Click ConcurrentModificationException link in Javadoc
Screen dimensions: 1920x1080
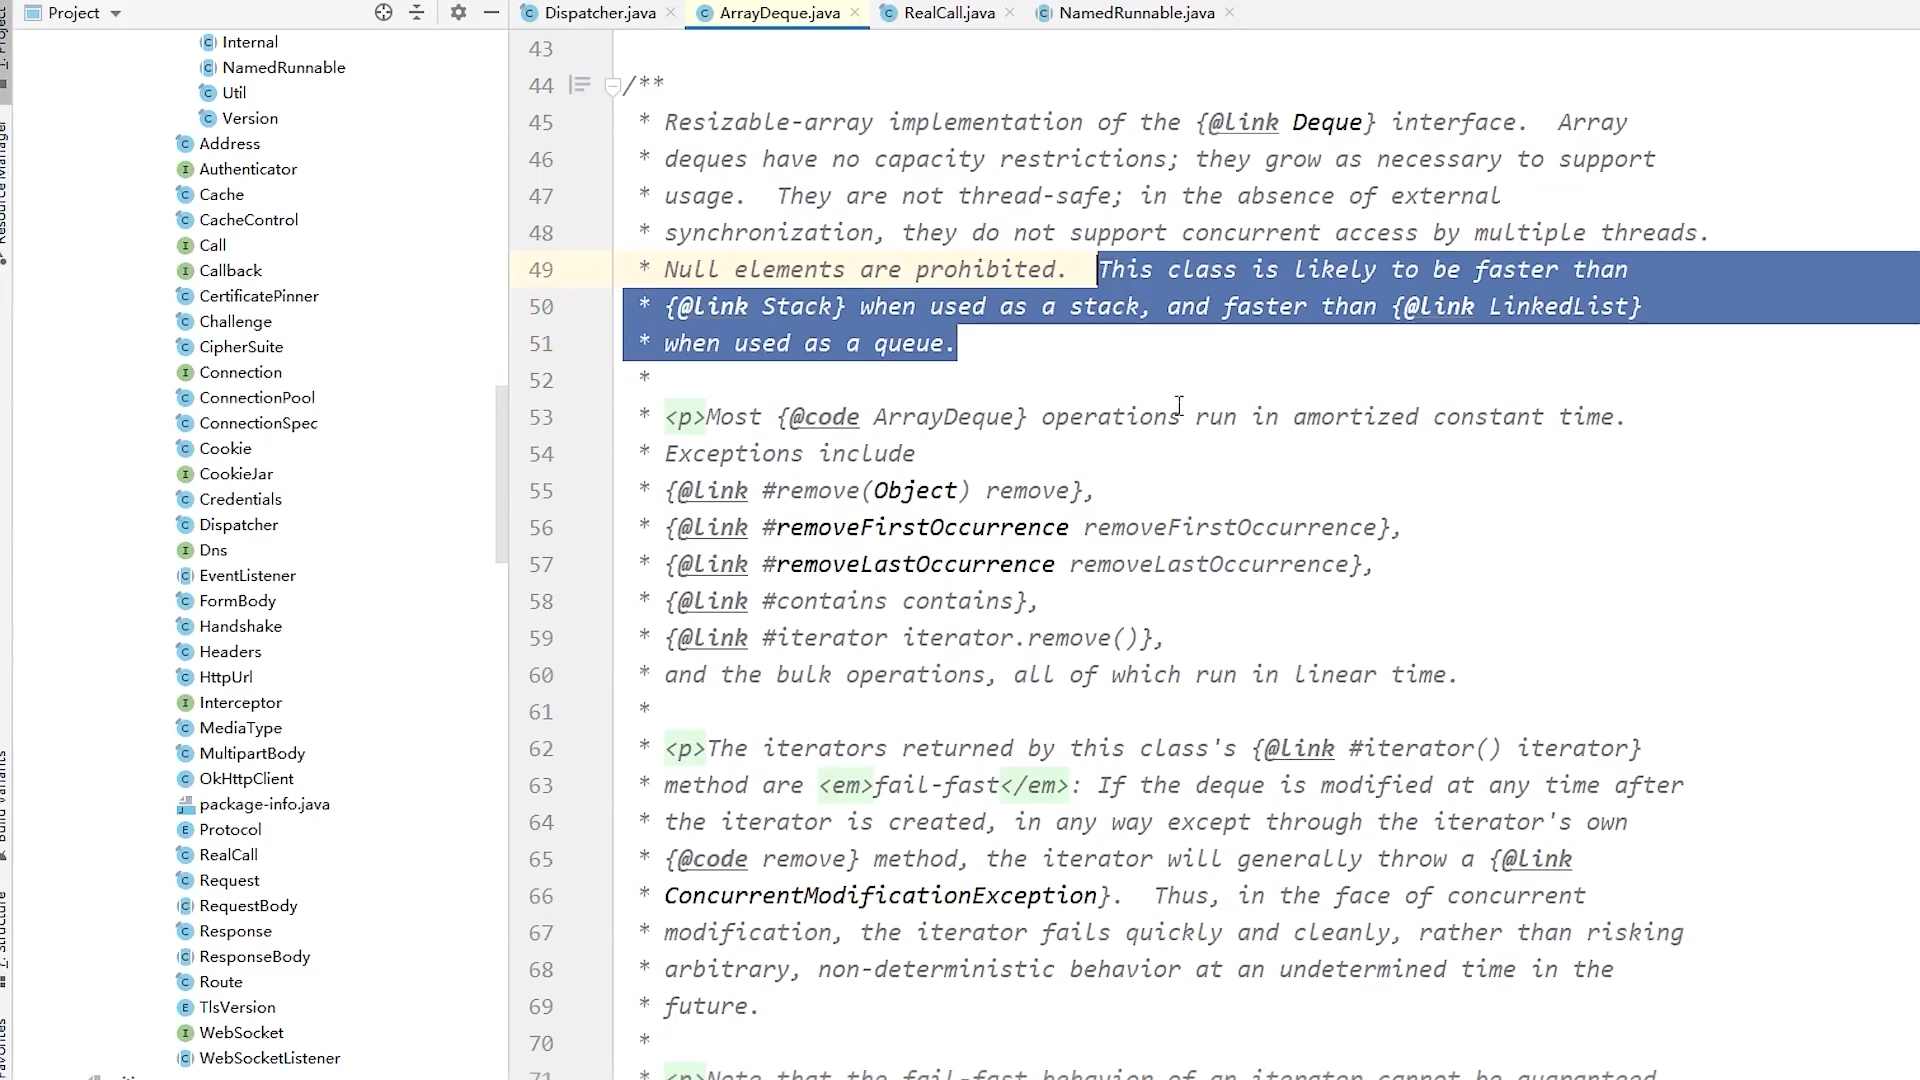880,896
